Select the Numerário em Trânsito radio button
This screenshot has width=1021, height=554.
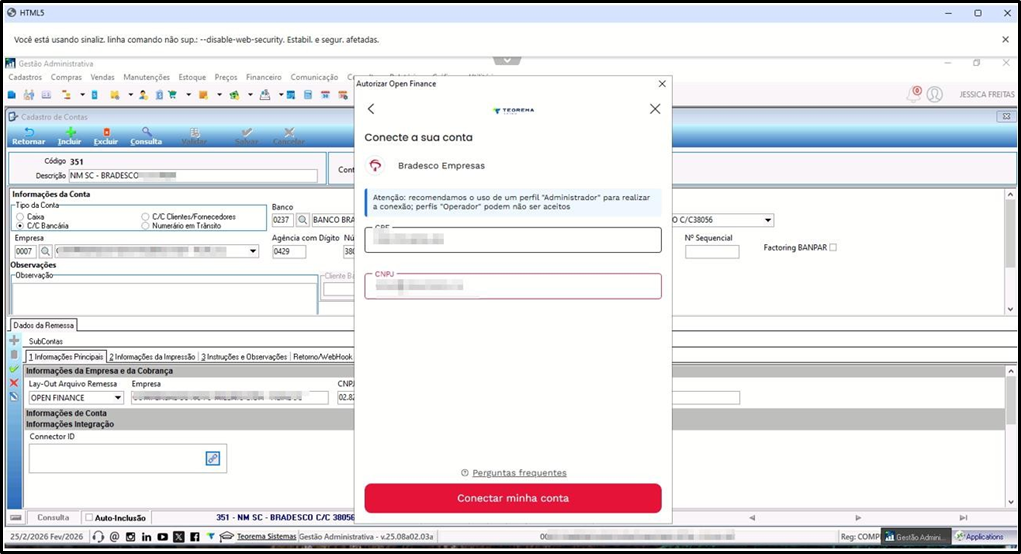(145, 226)
